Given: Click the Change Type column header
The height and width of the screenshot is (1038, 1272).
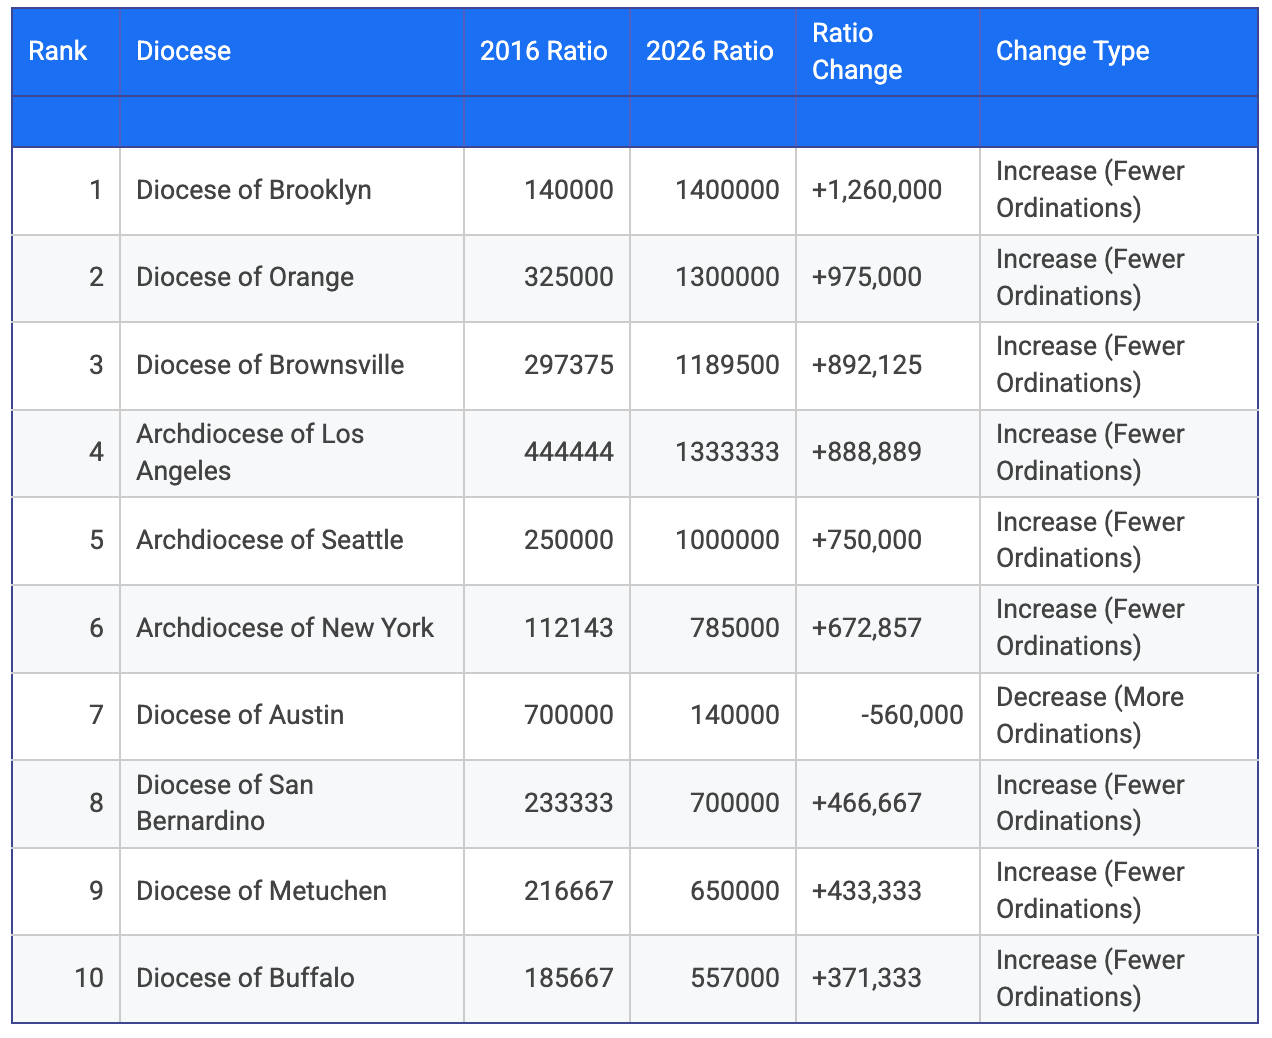Looking at the screenshot, I should (1119, 52).
